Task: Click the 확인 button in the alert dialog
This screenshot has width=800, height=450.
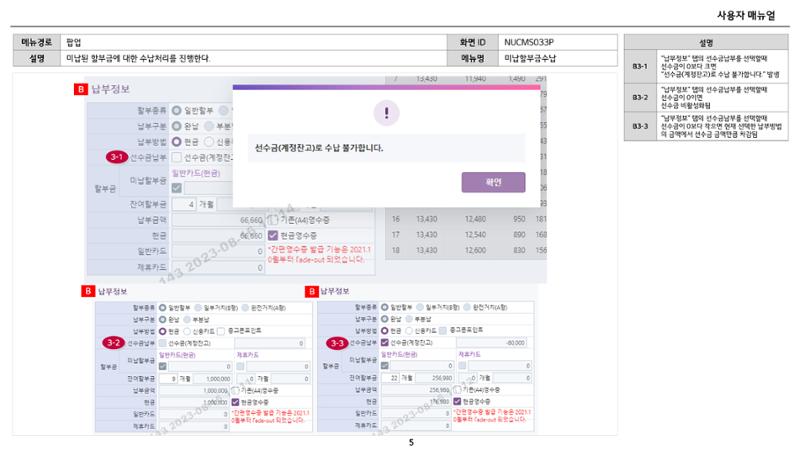Action: click(x=493, y=182)
